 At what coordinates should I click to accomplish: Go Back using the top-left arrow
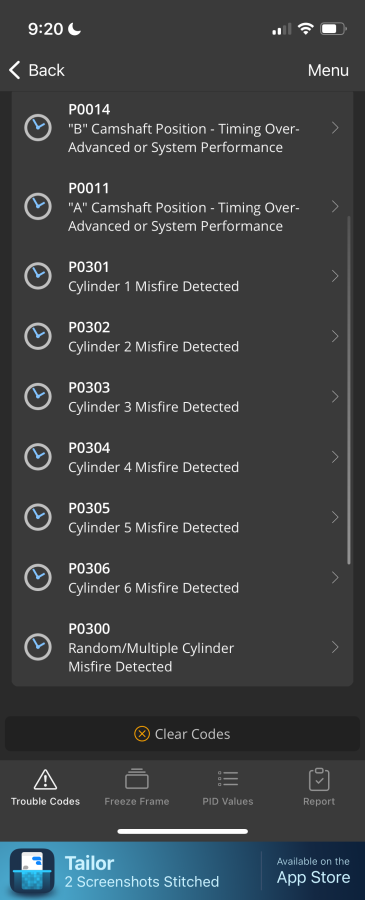tap(36, 70)
